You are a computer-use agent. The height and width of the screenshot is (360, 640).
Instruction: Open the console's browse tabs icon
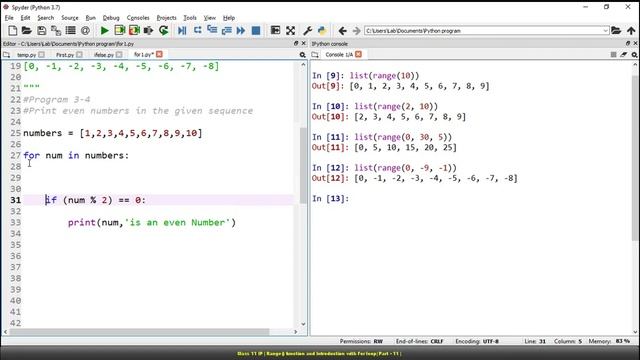[315, 54]
